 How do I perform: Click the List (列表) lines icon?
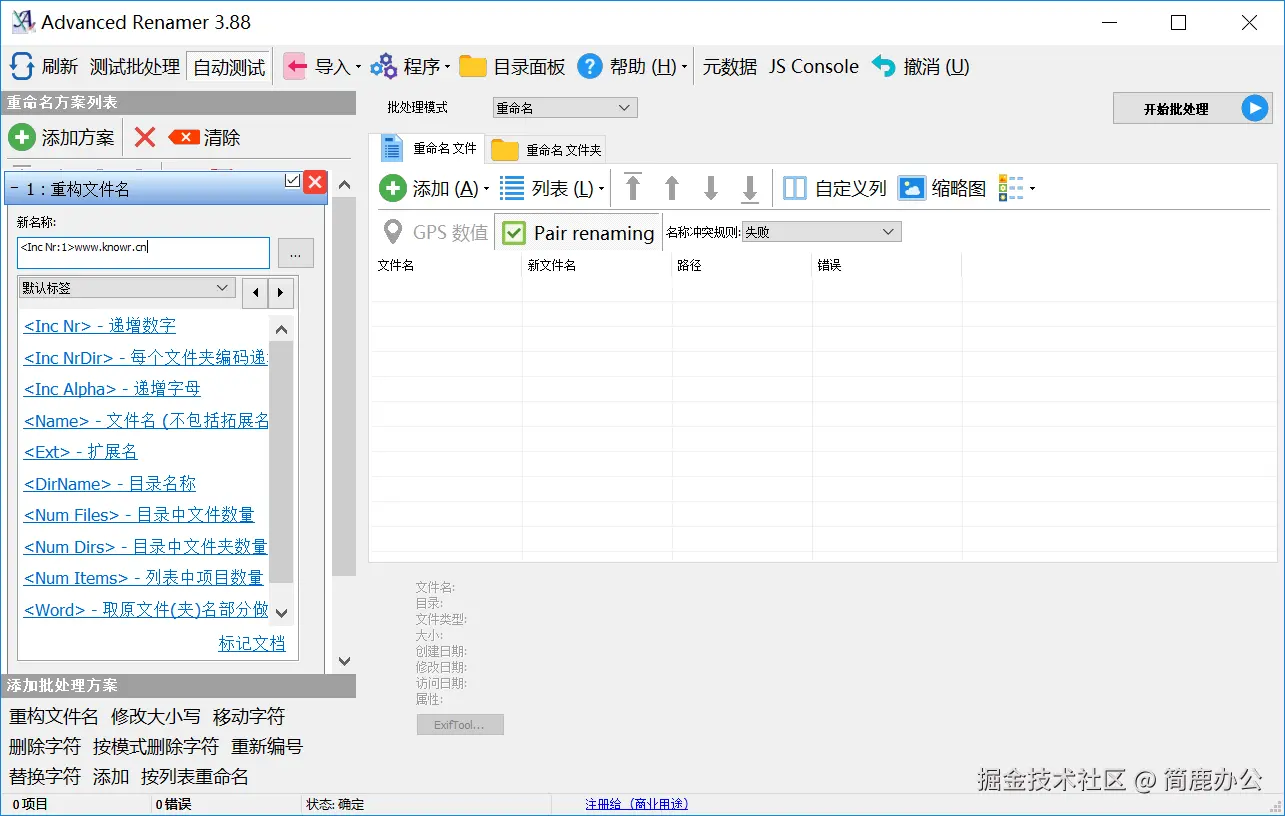[x=512, y=188]
